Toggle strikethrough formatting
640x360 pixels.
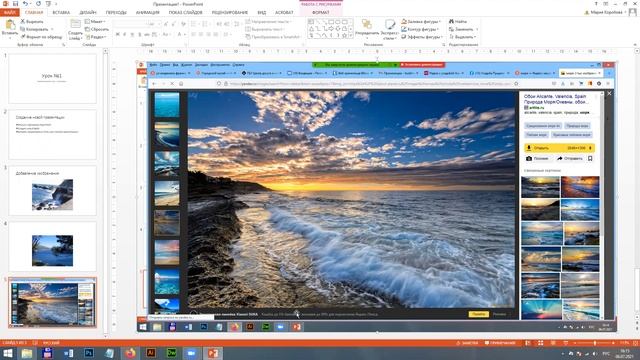[x=147, y=35]
